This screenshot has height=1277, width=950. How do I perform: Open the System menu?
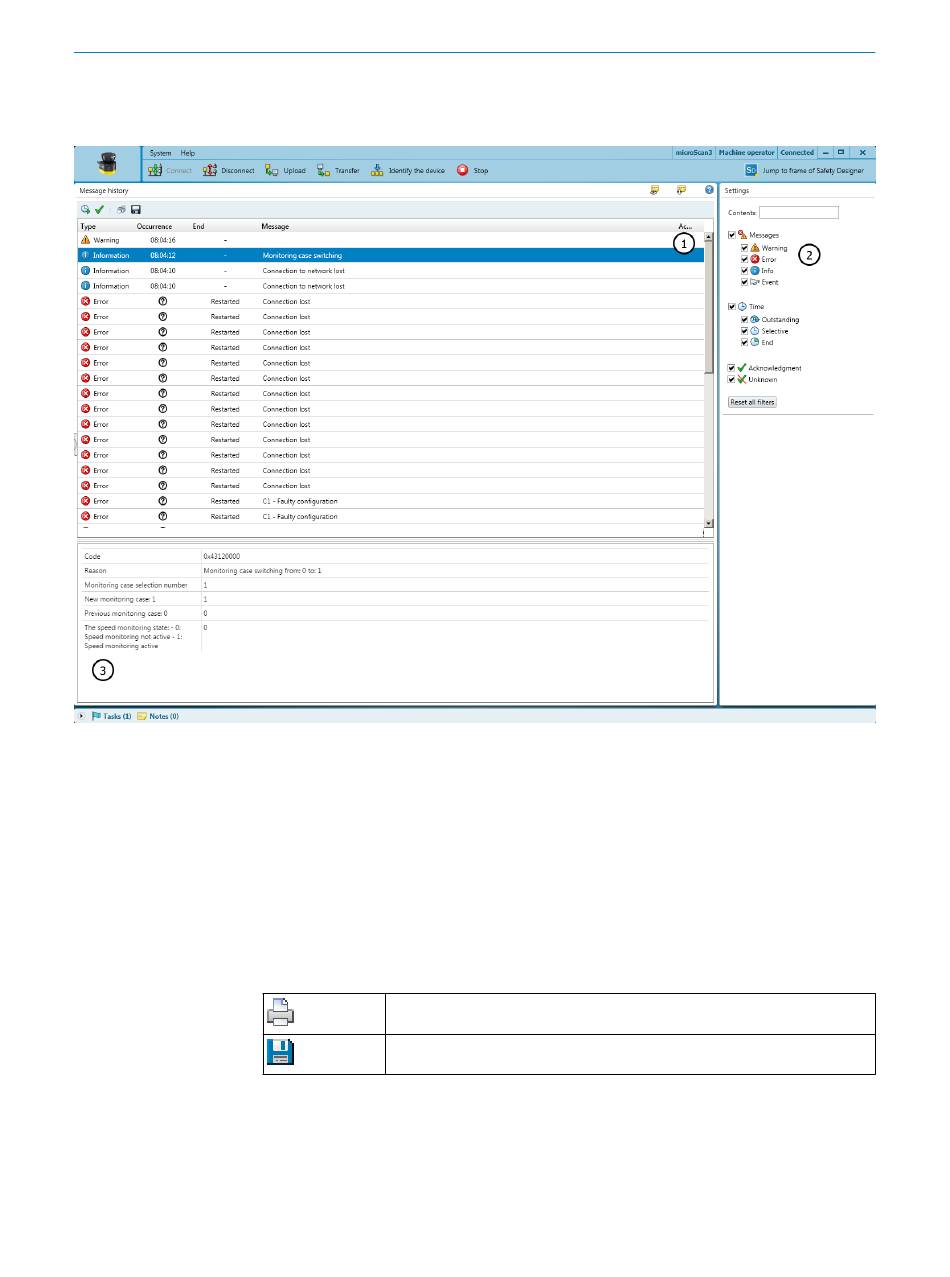click(160, 153)
